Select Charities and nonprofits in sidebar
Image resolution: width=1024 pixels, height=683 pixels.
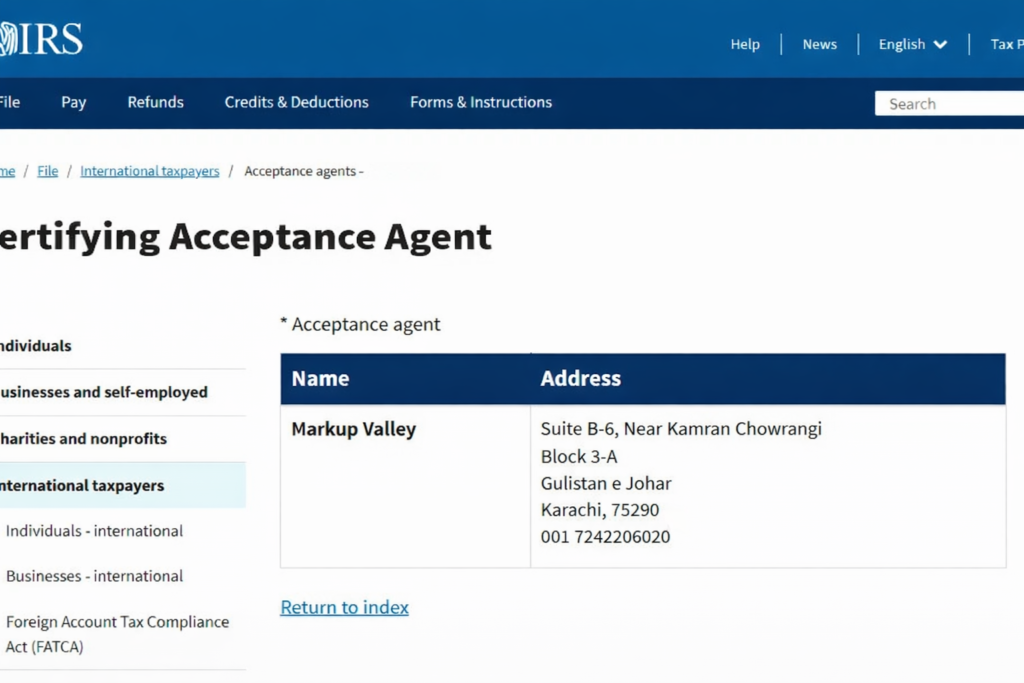(x=83, y=439)
